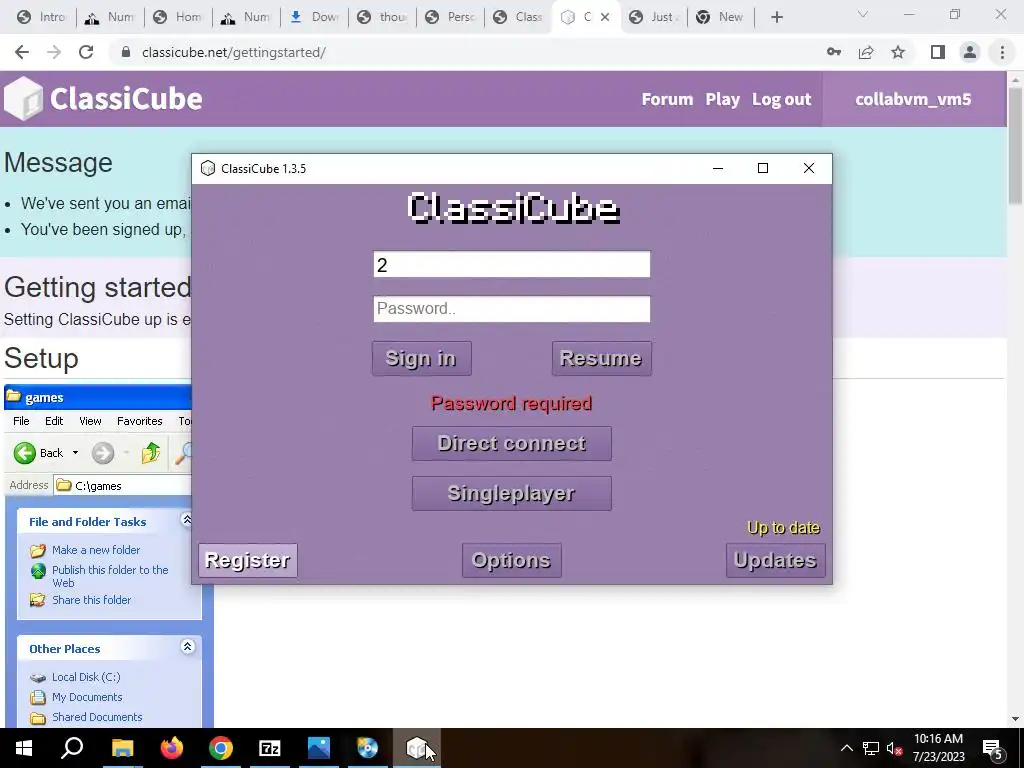Open Back button dropdown arrow in games window
The height and width of the screenshot is (768, 1024).
tap(75, 453)
